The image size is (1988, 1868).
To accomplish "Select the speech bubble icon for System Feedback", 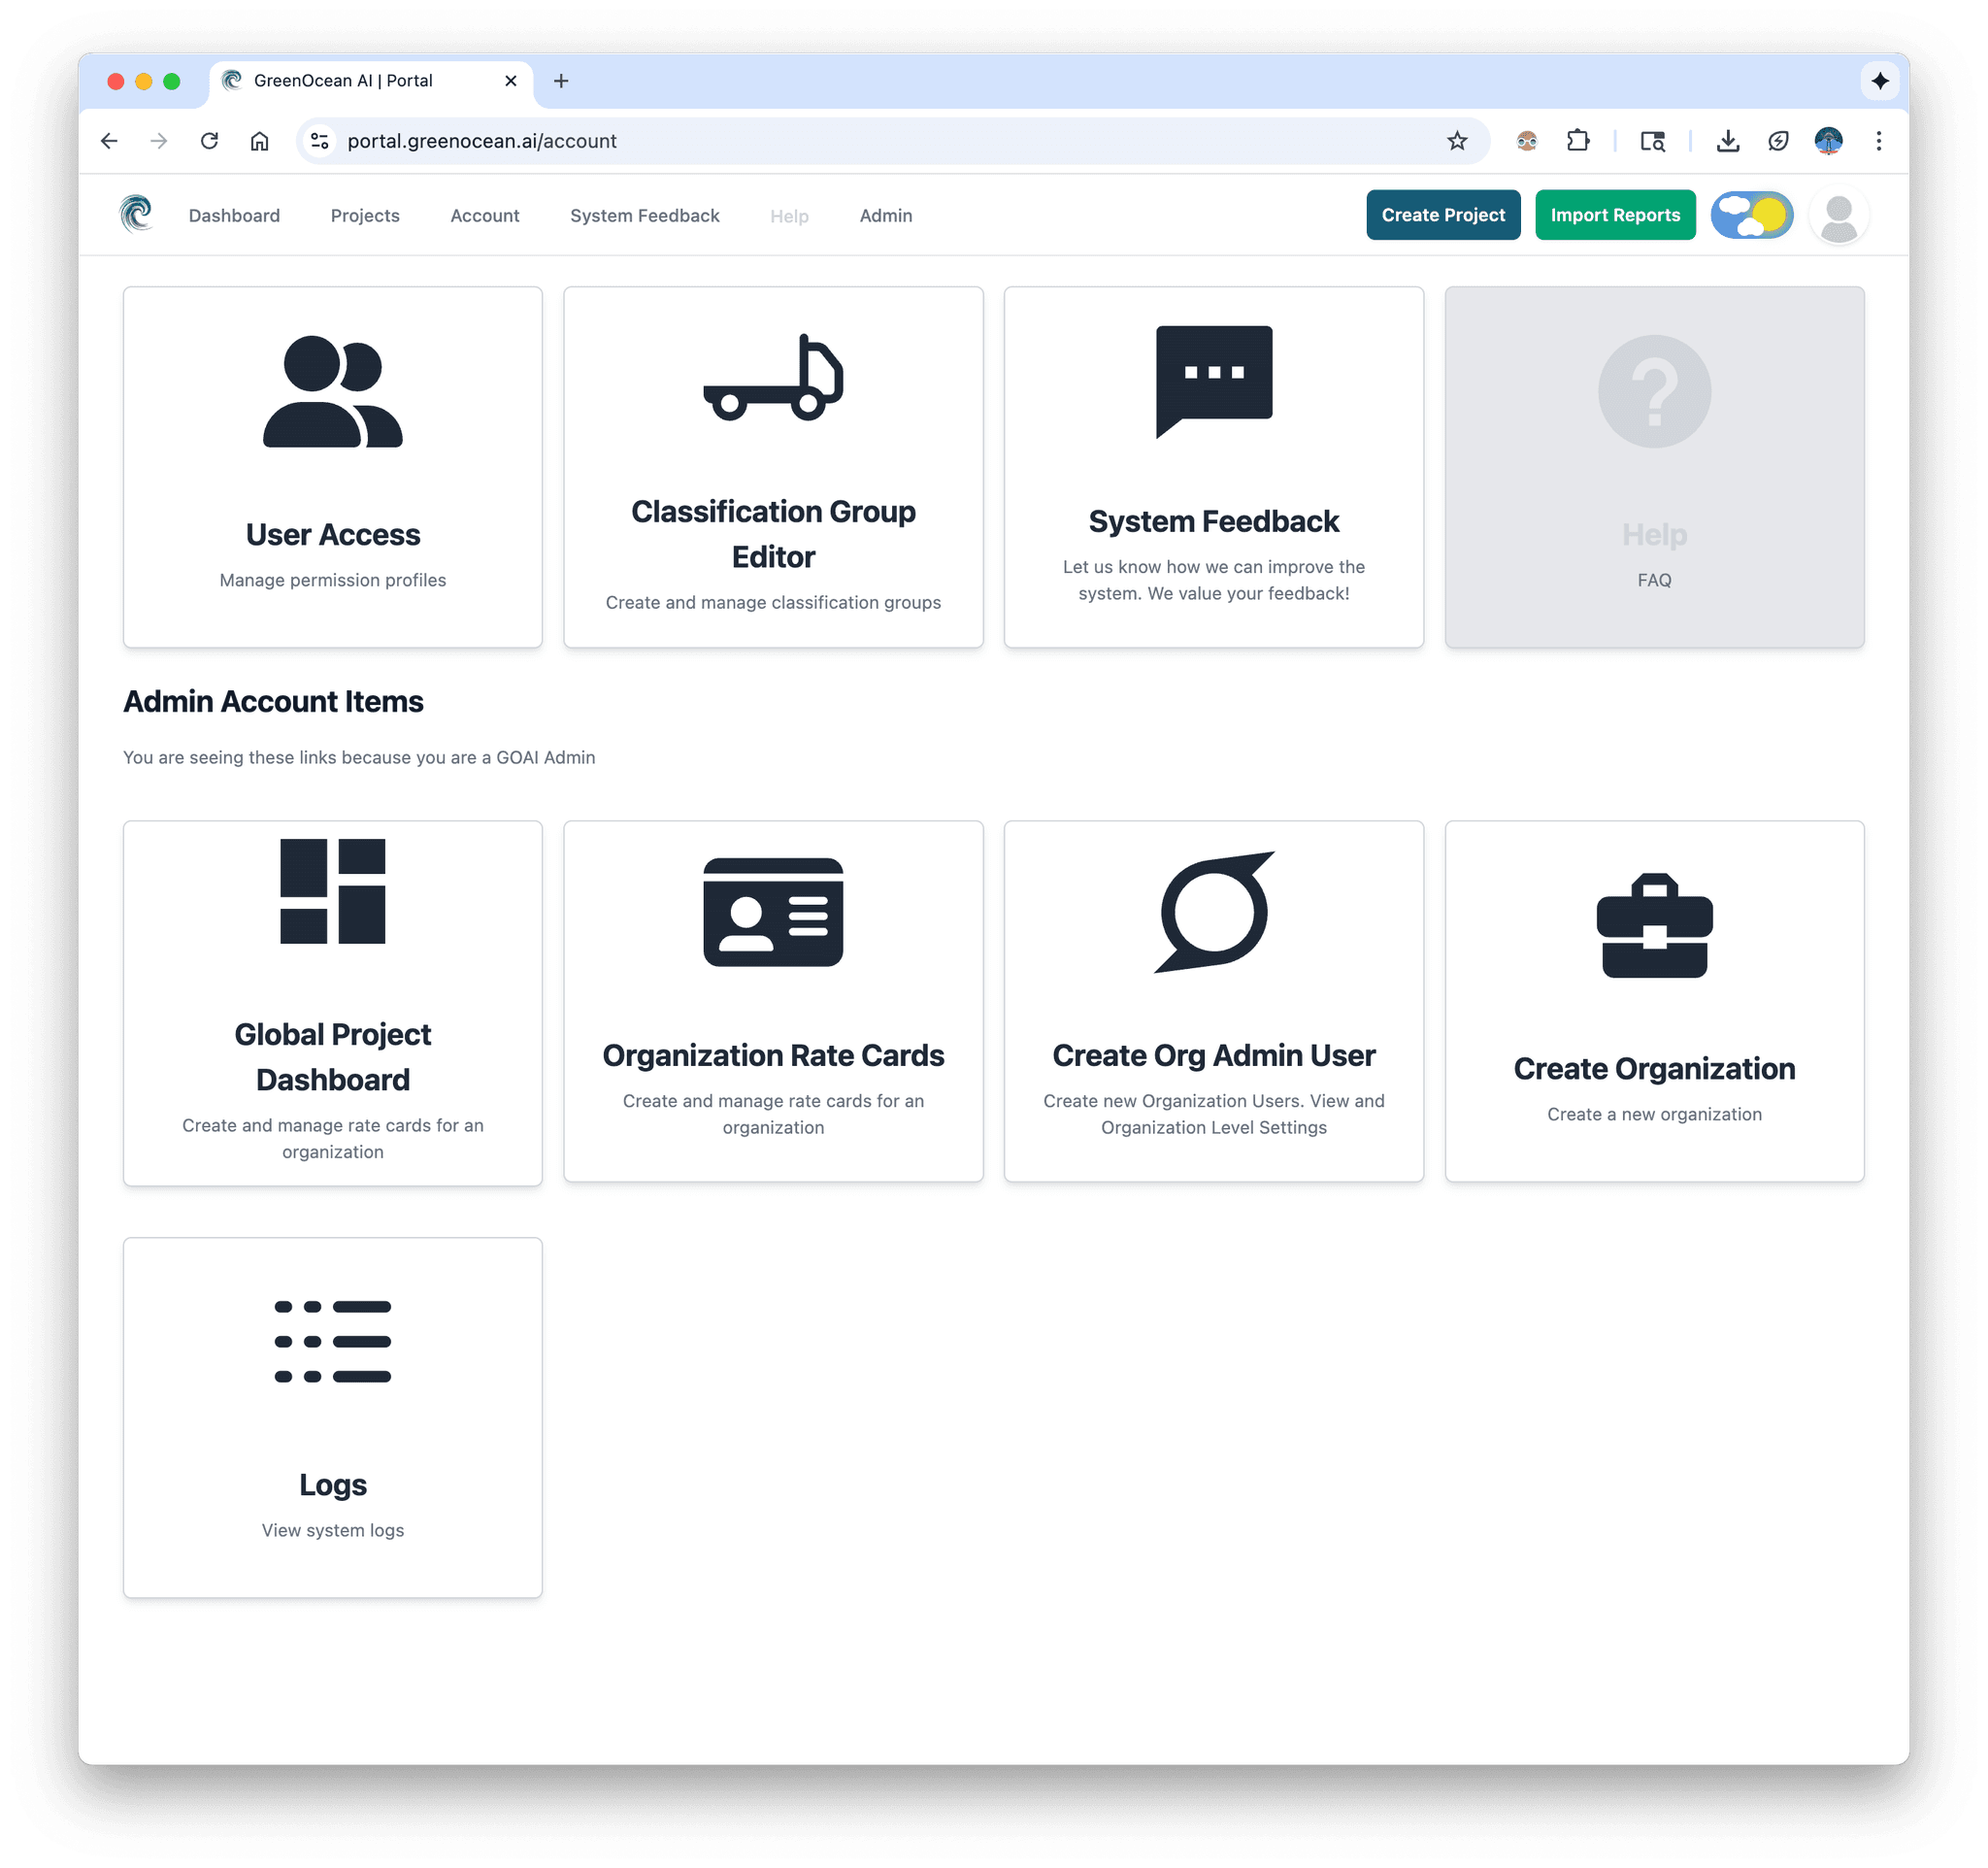I will 1213,381.
